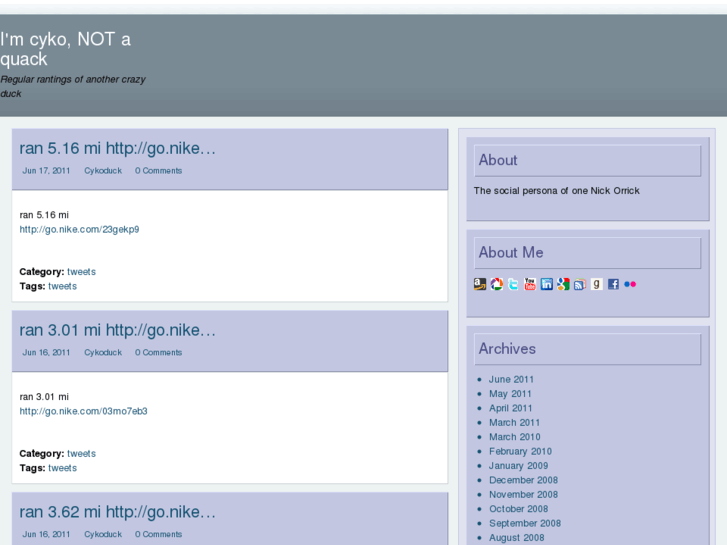Open the Amazon profile icon
727x545 pixels.
coord(480,284)
